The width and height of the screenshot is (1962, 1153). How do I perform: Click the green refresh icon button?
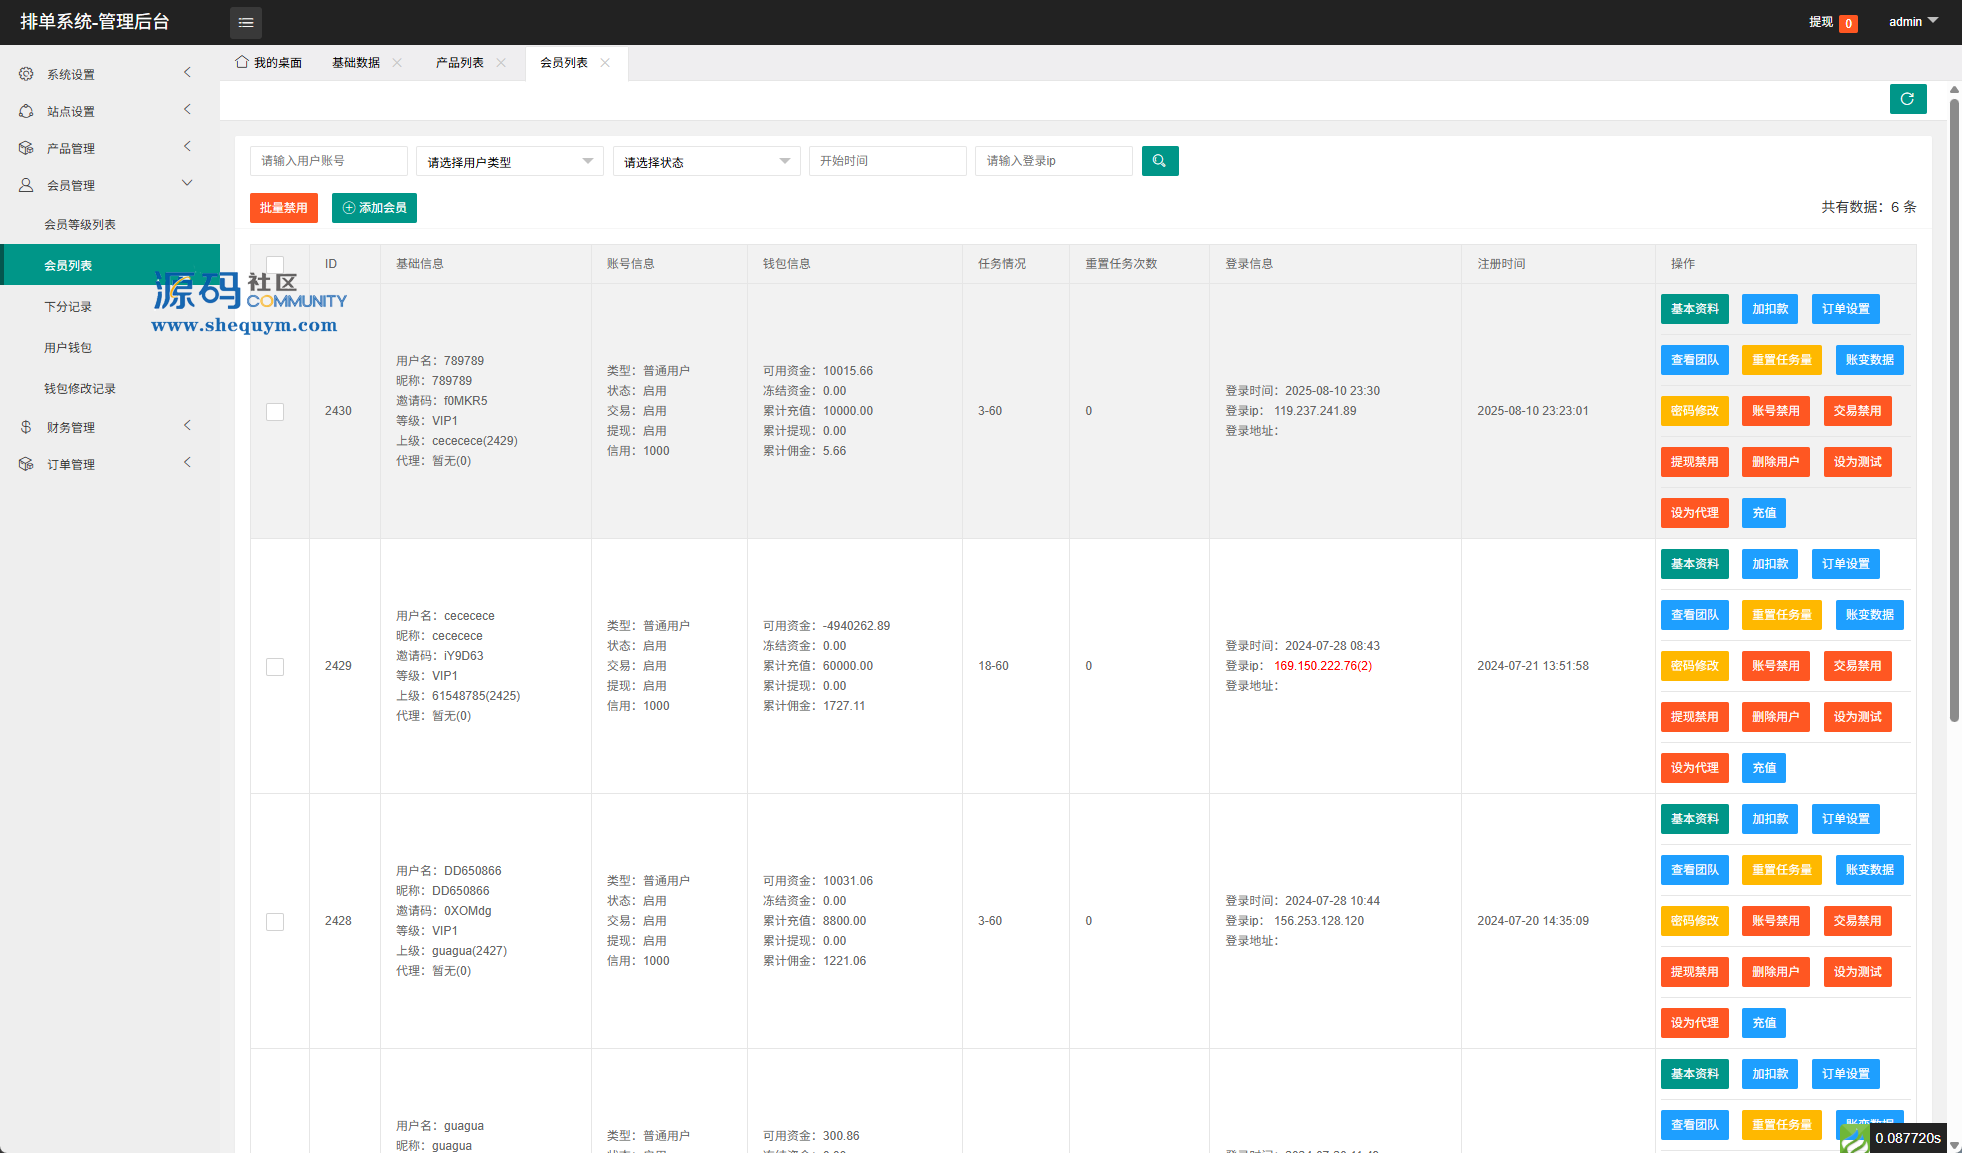1907,99
